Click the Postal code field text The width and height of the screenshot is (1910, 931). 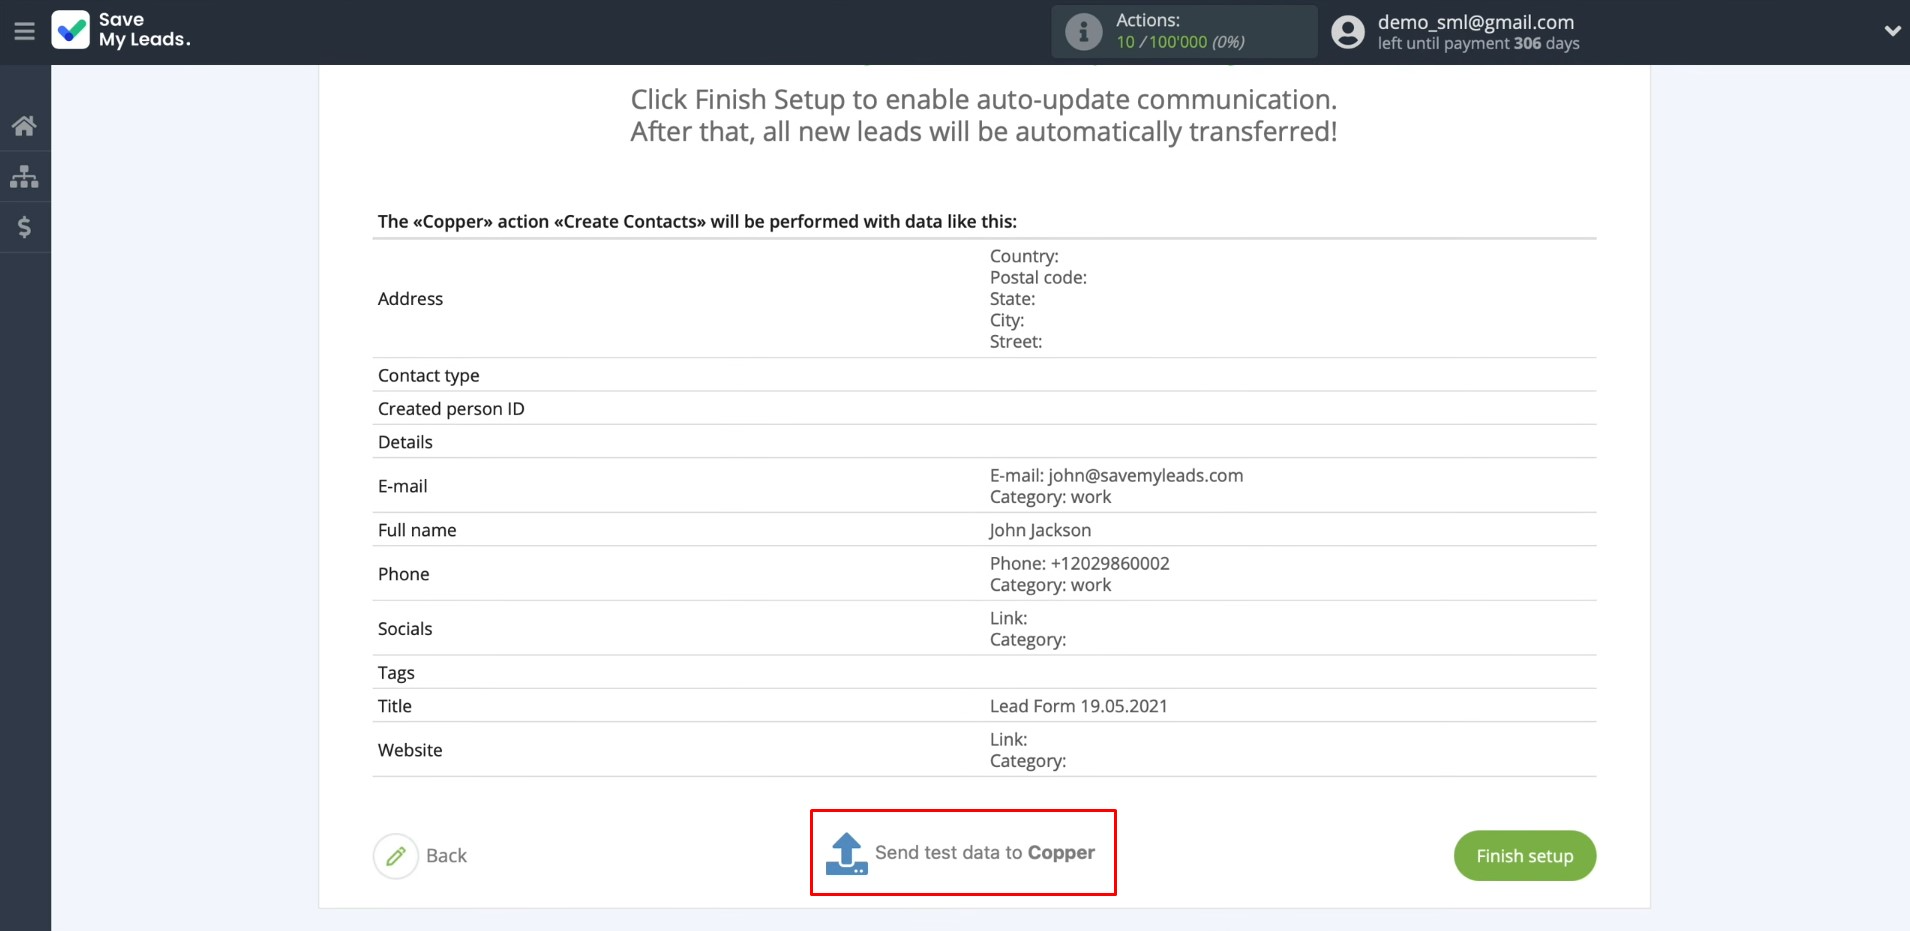click(1038, 278)
